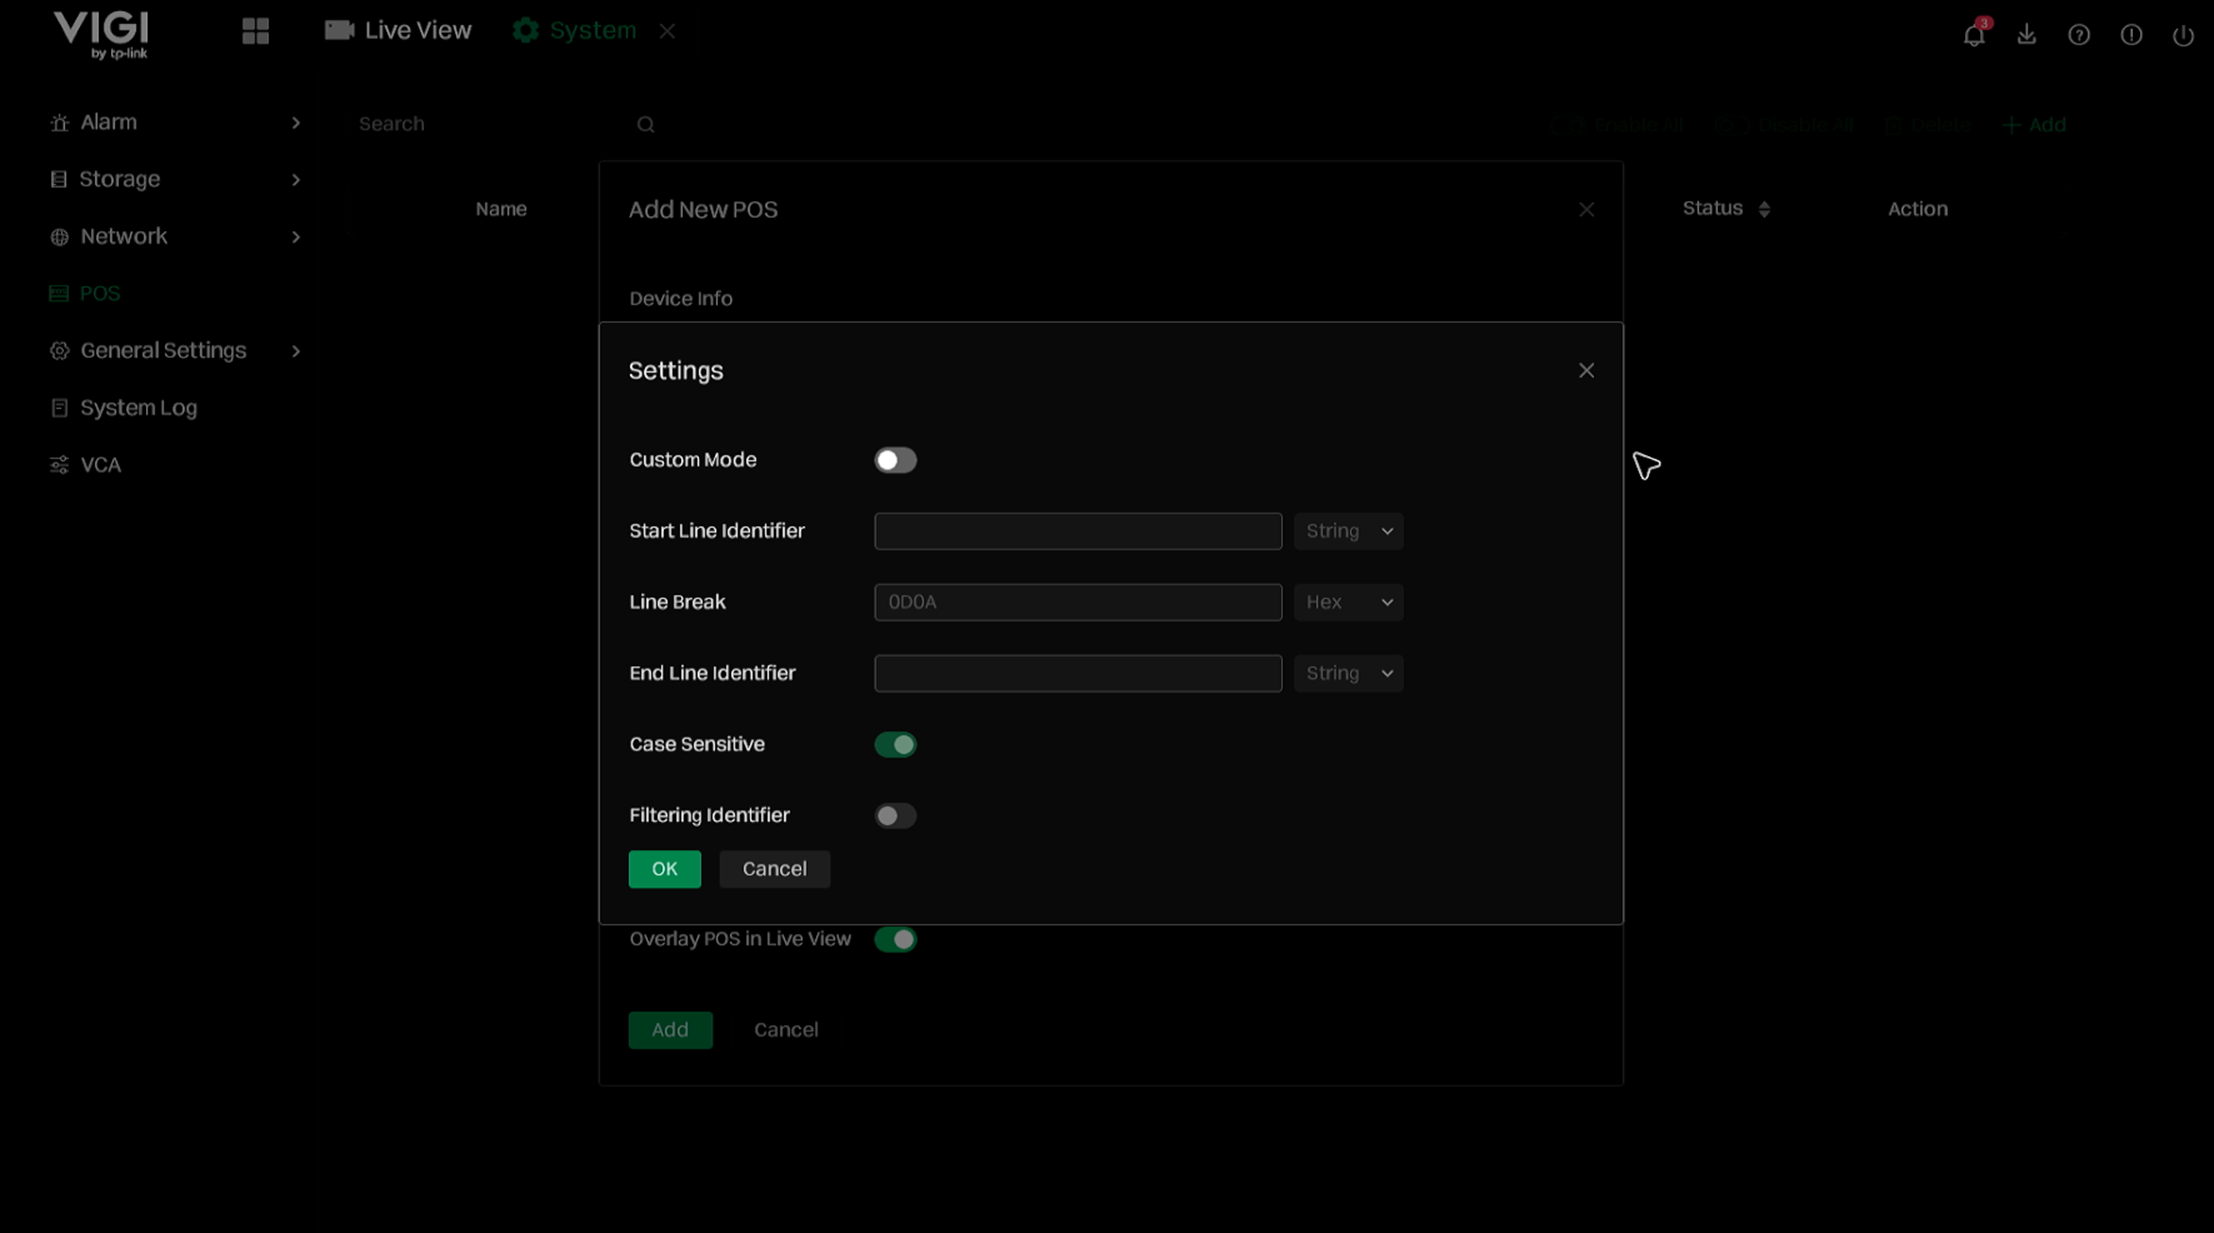The width and height of the screenshot is (2214, 1233).
Task: Open the notifications bell icon
Action: (1973, 35)
